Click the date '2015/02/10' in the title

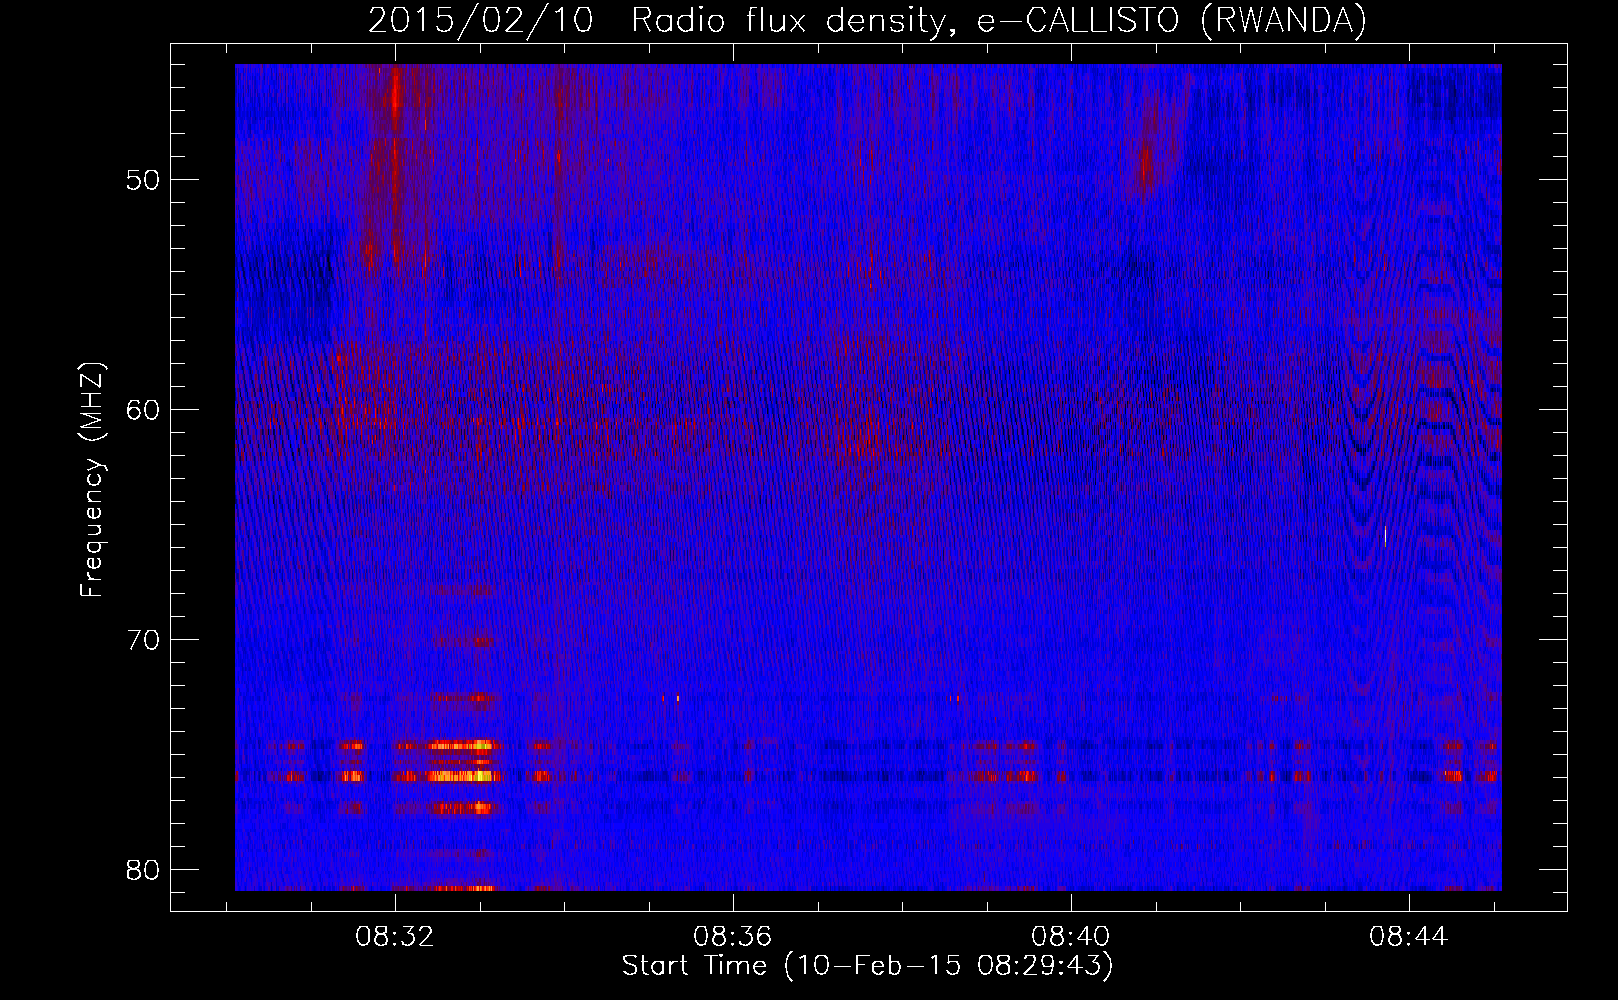pos(480,21)
